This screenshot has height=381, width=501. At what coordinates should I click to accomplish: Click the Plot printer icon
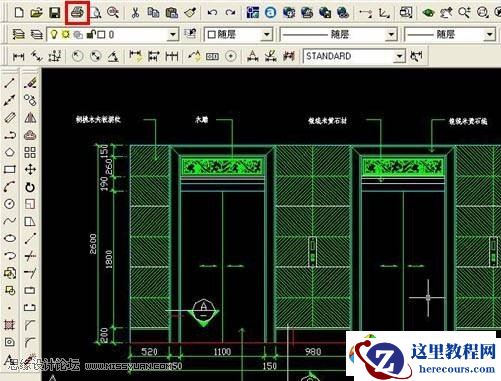(x=77, y=13)
